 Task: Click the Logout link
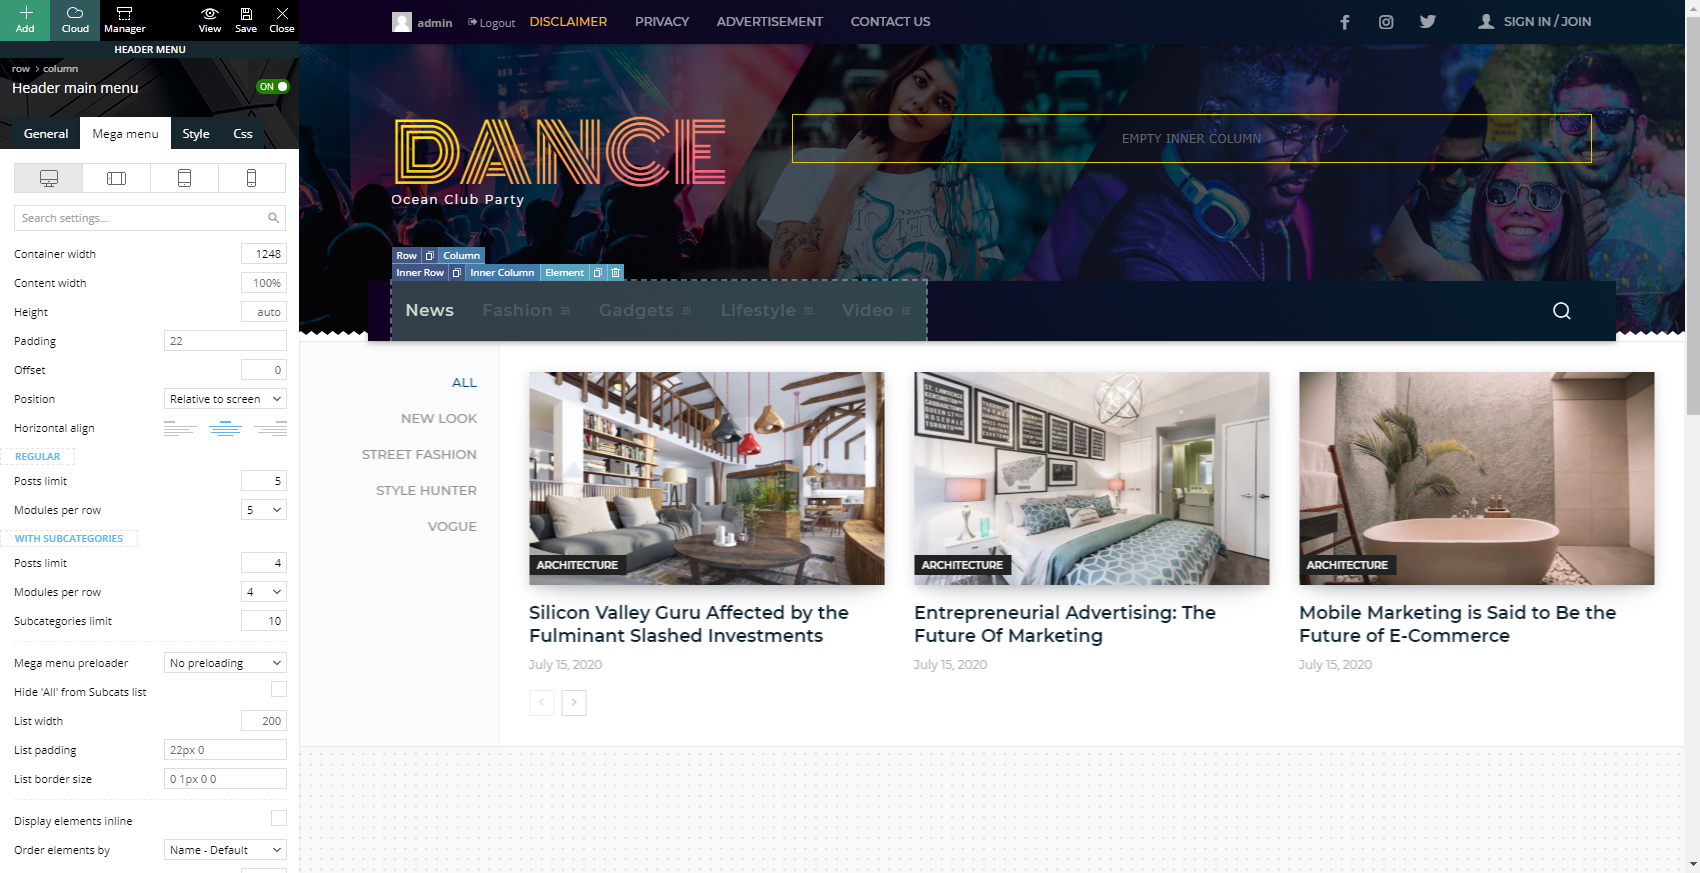pyautogui.click(x=491, y=23)
